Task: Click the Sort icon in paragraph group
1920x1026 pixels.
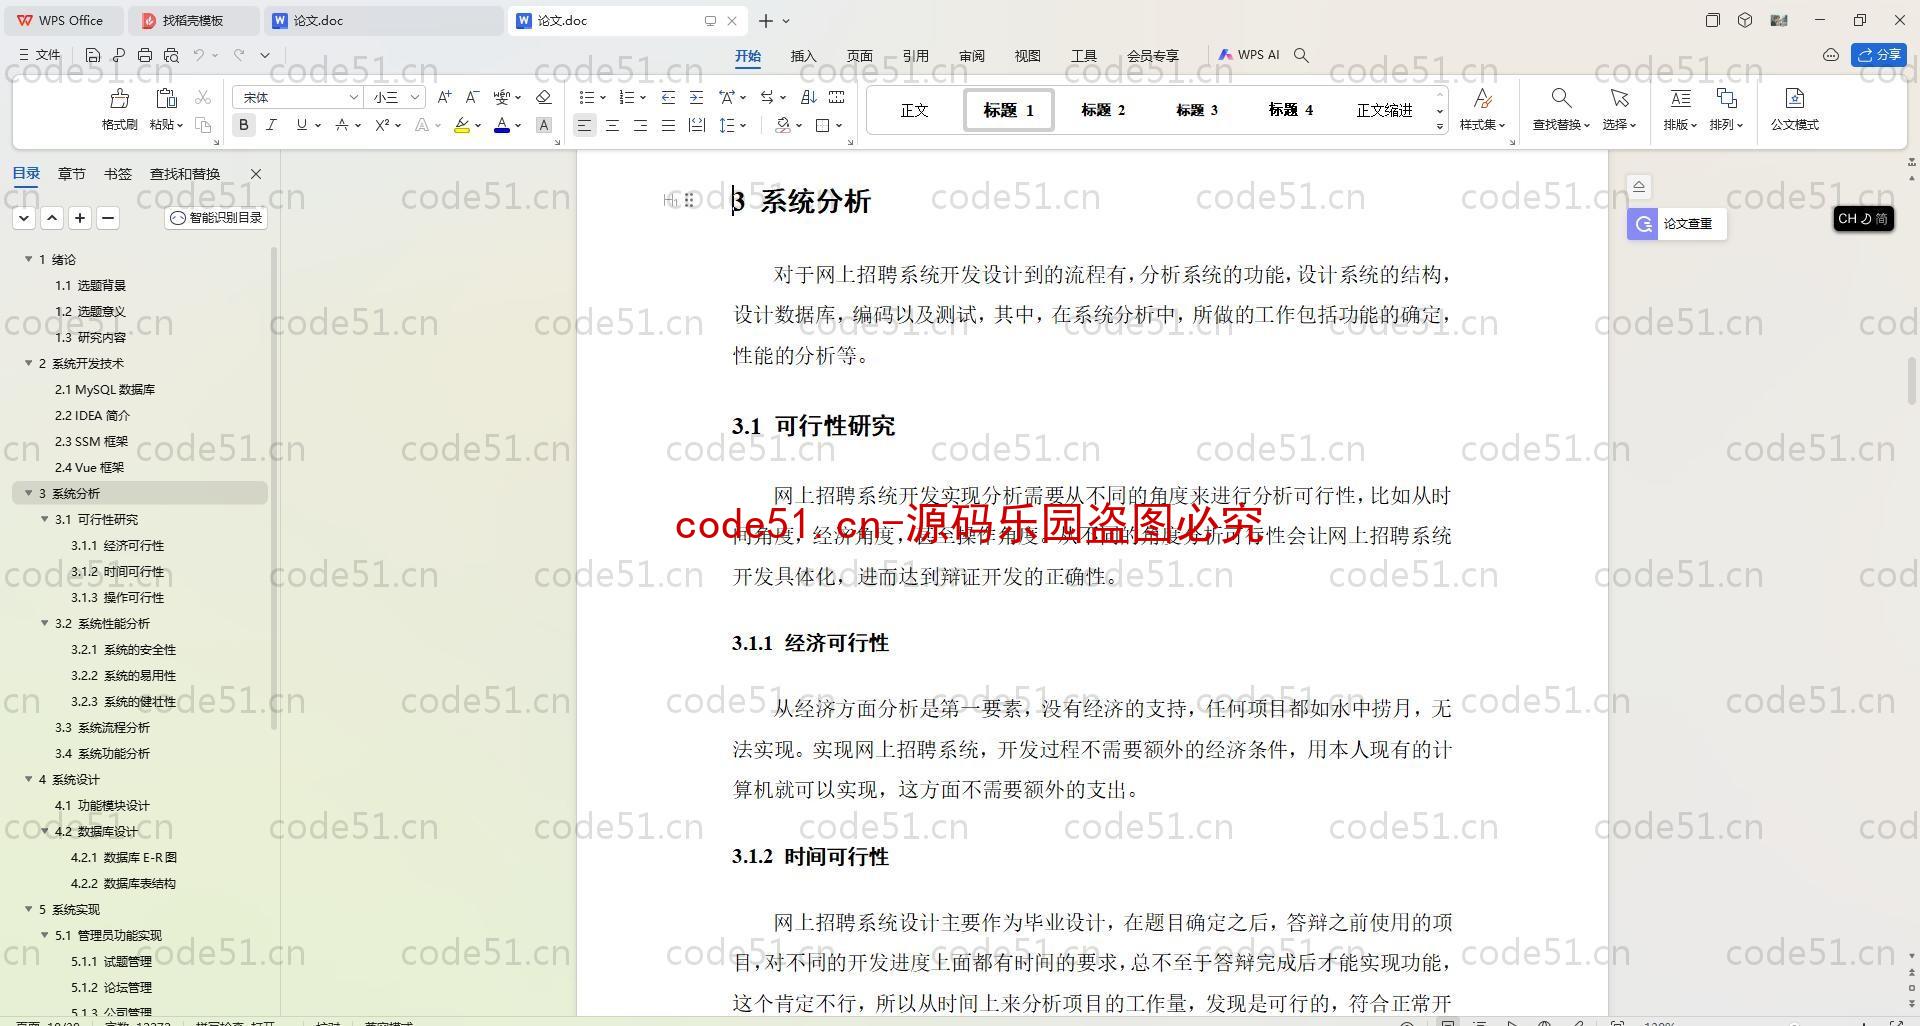Action: coord(808,97)
